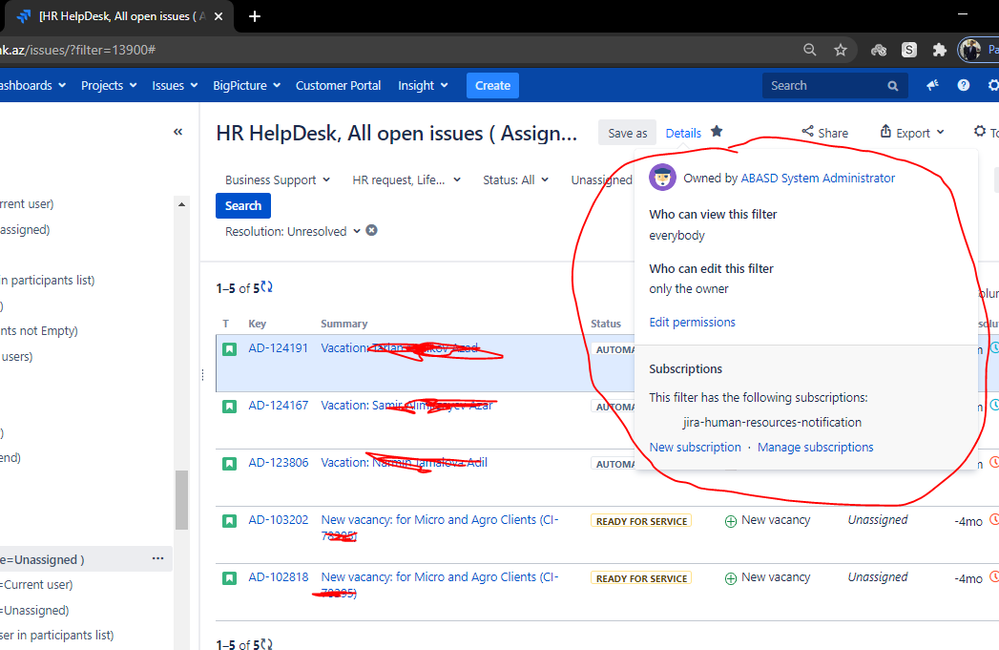Open the Business Support project dropdown
The height and width of the screenshot is (650, 999).
(277, 180)
